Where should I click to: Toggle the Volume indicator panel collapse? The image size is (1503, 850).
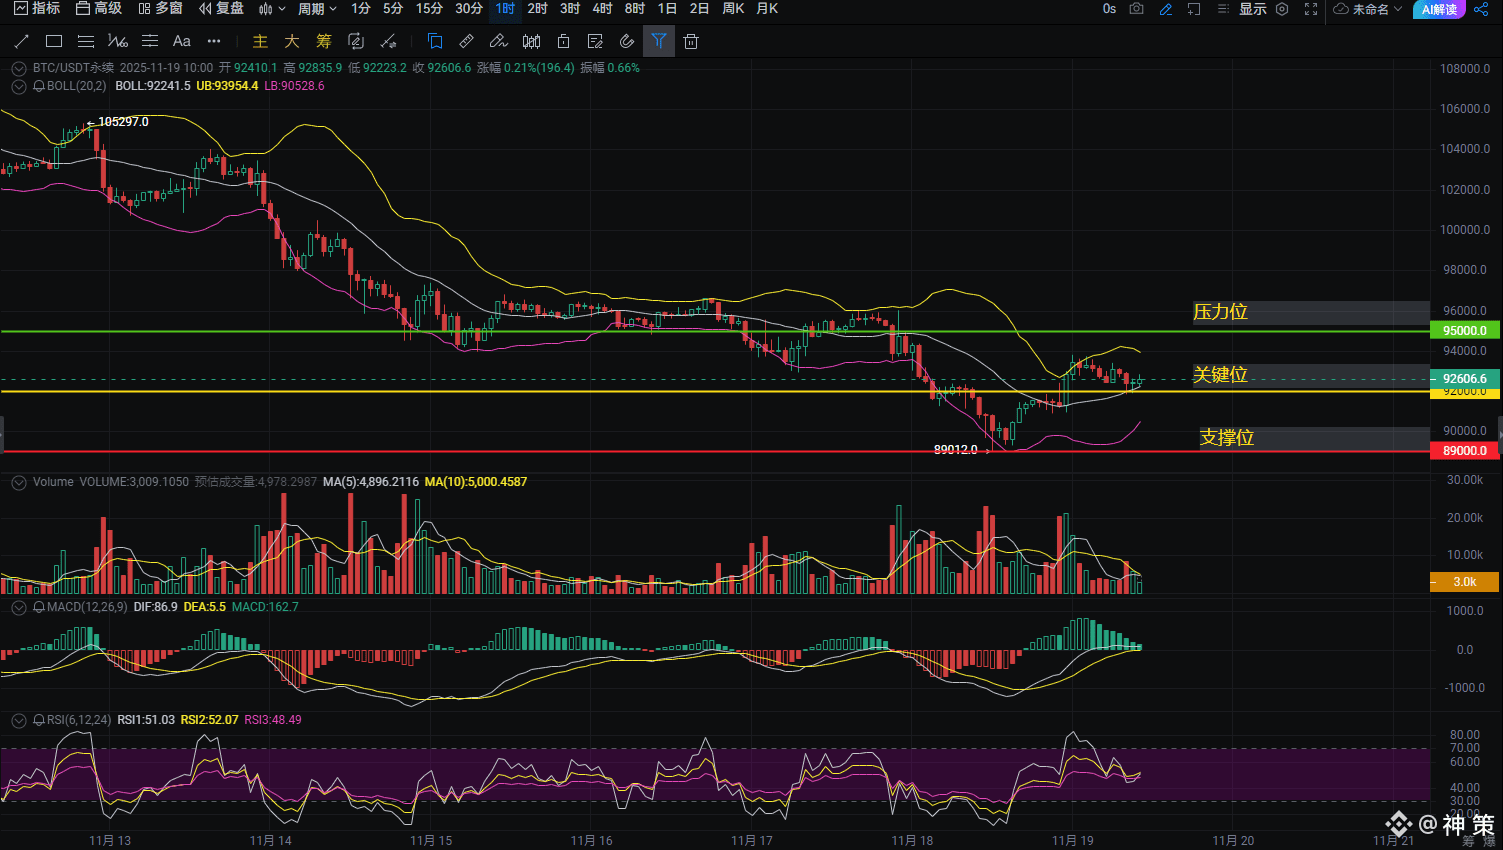pyautogui.click(x=18, y=482)
